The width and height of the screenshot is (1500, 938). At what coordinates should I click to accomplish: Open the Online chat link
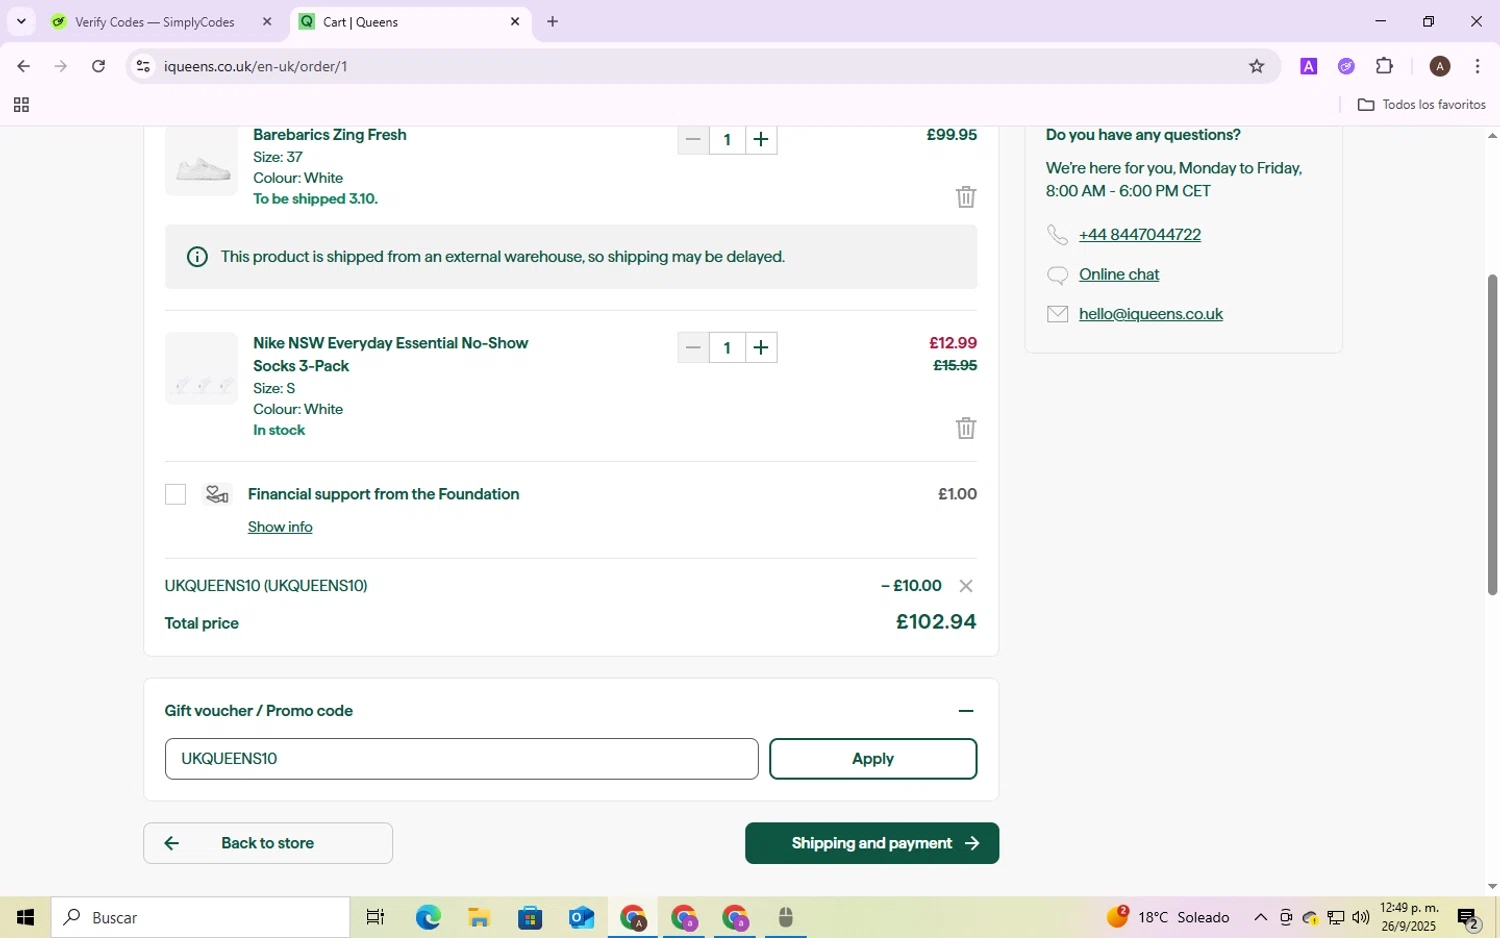point(1119,274)
